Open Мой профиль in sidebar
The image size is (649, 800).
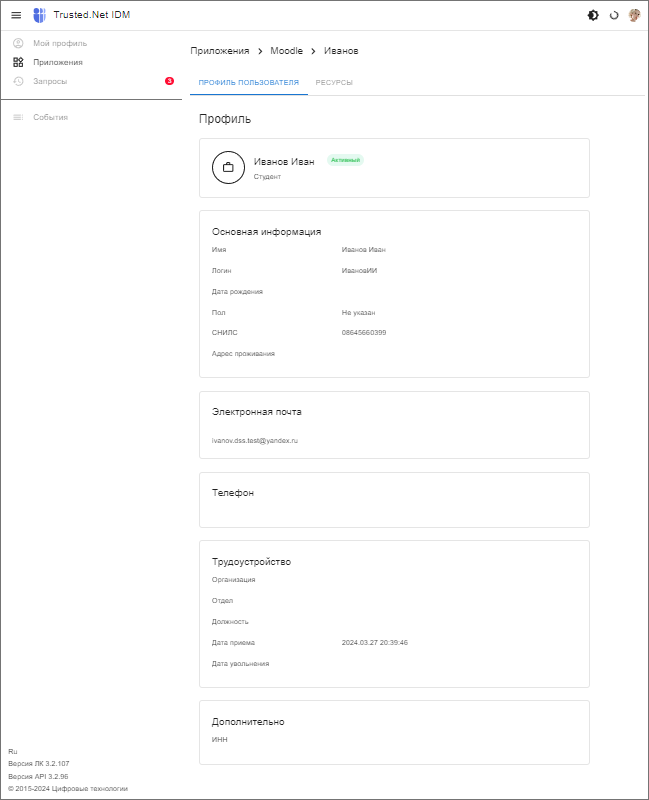60,43
